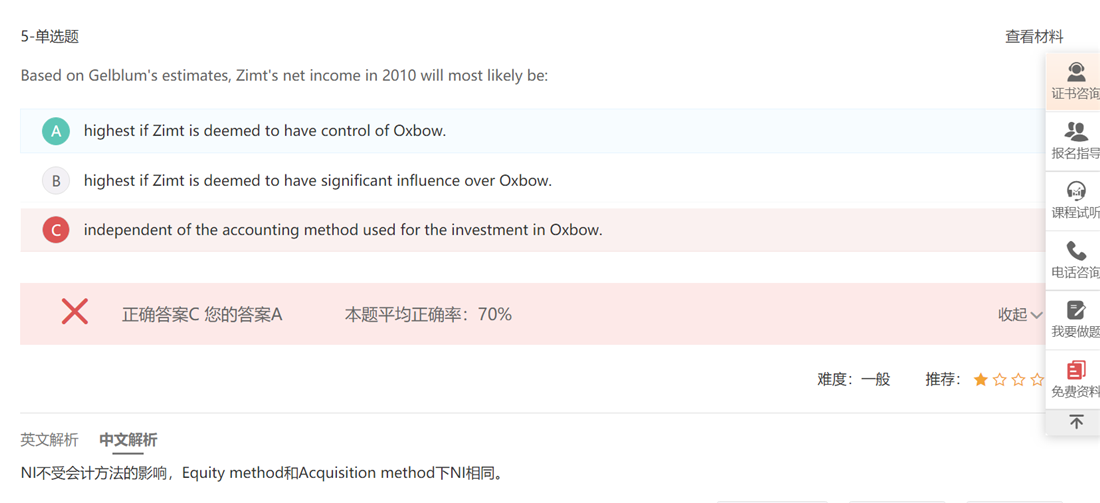Screen dimensions: 1100x503
Task: Click the practice questions (我要做题) icon
Action: (1076, 310)
